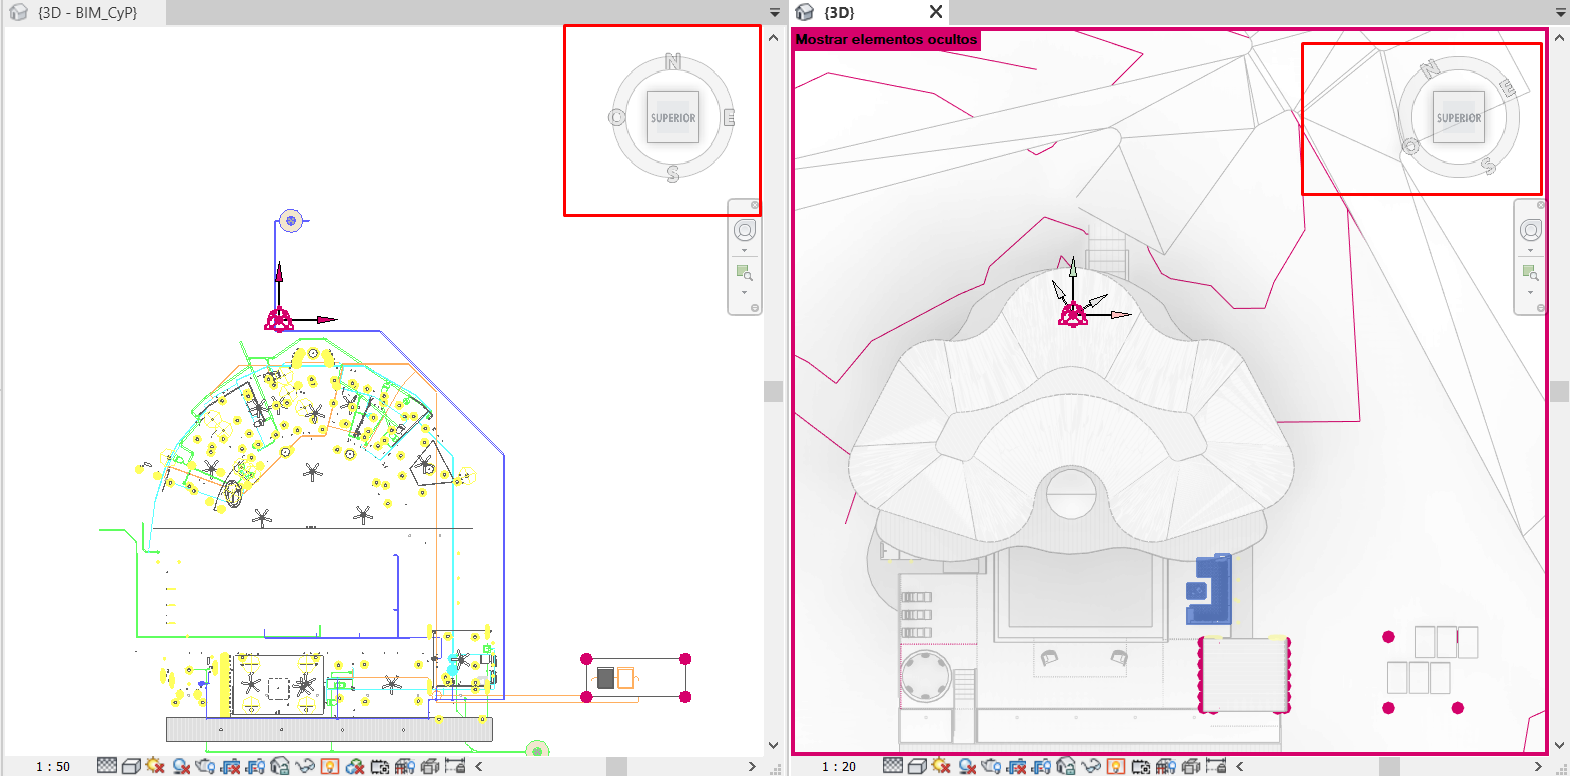The width and height of the screenshot is (1570, 776).
Task: Toggle Shadows in BIM_CyP view
Action: pos(181,766)
